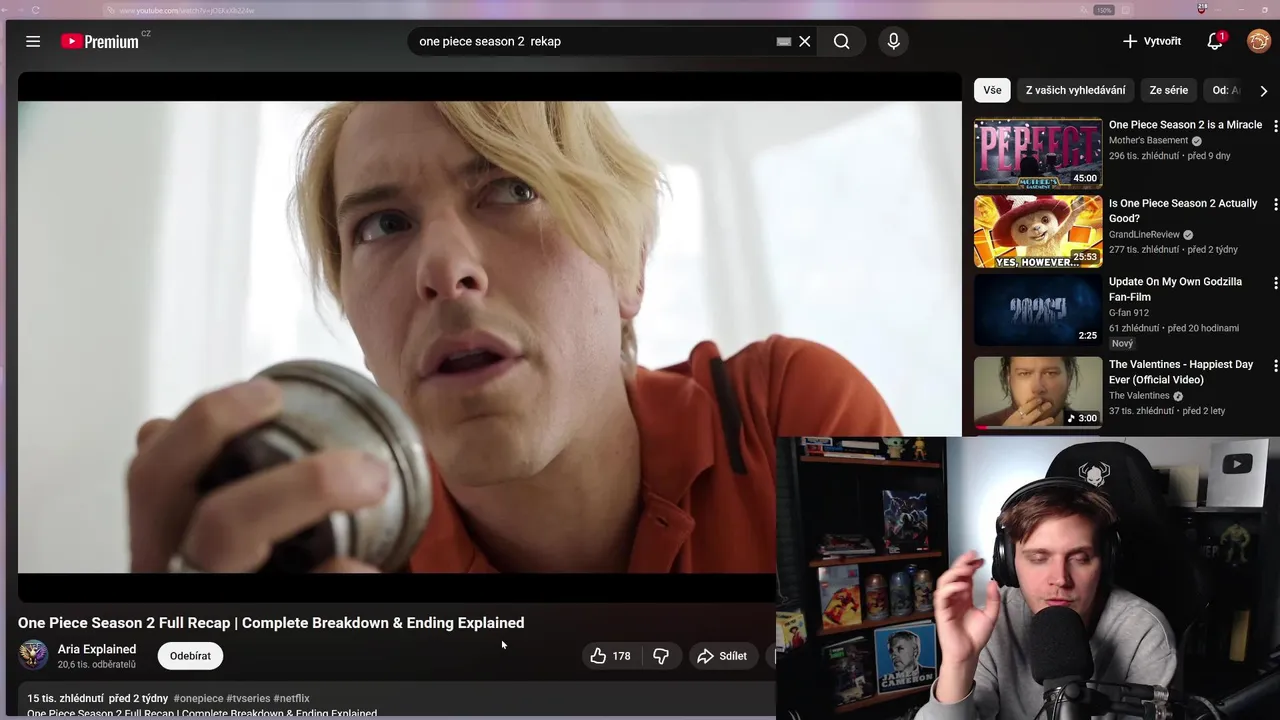Image resolution: width=1280 pixels, height=720 pixels.
Task: Open options for GrandLineReview video
Action: click(x=1275, y=204)
